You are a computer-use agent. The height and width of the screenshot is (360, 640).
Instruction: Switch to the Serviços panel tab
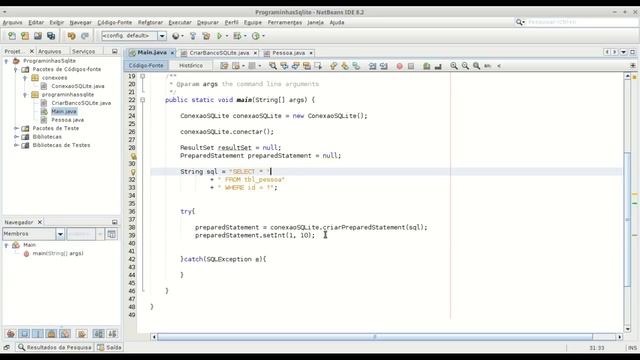pos(83,51)
